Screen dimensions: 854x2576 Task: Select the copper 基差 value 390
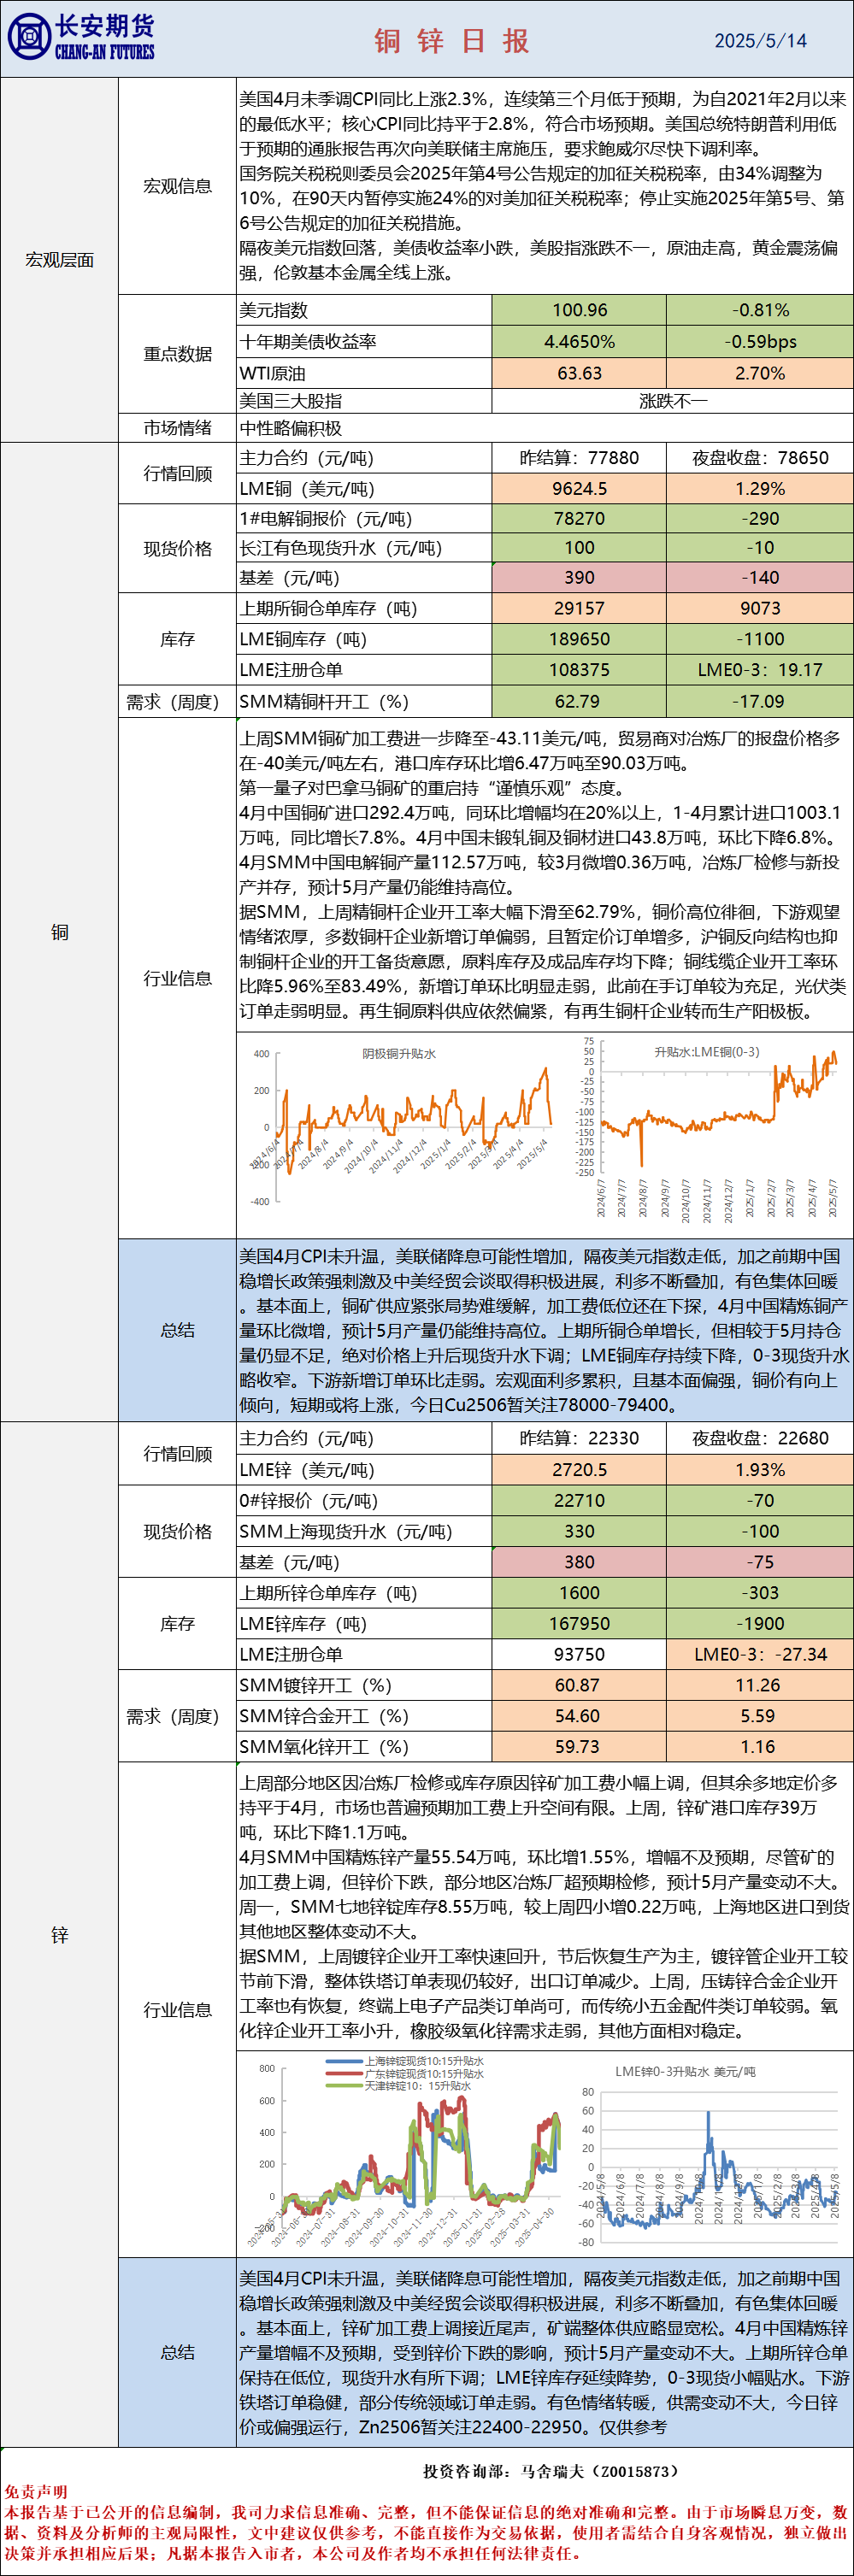[579, 578]
